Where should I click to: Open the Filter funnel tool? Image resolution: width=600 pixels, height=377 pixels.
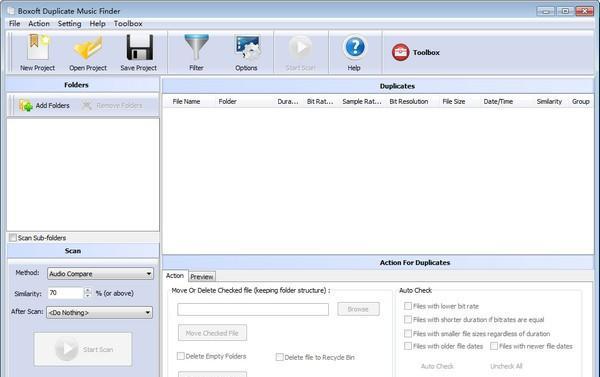196,47
